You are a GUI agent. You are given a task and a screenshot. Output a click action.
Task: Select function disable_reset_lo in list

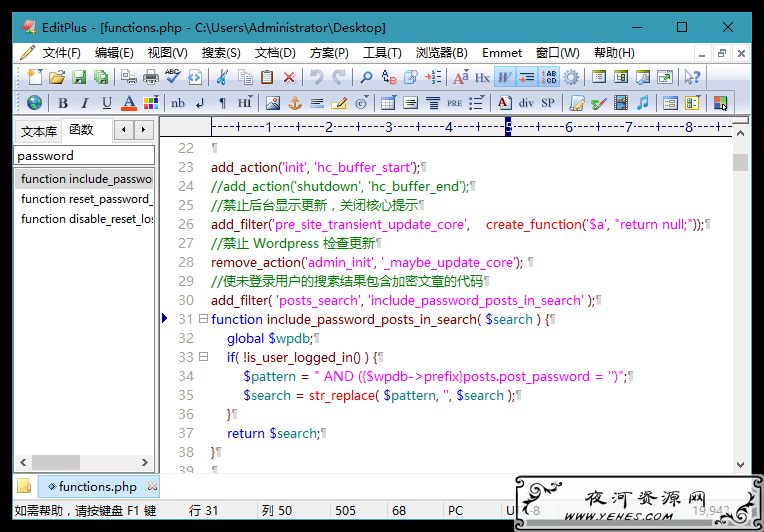pyautogui.click(x=84, y=219)
